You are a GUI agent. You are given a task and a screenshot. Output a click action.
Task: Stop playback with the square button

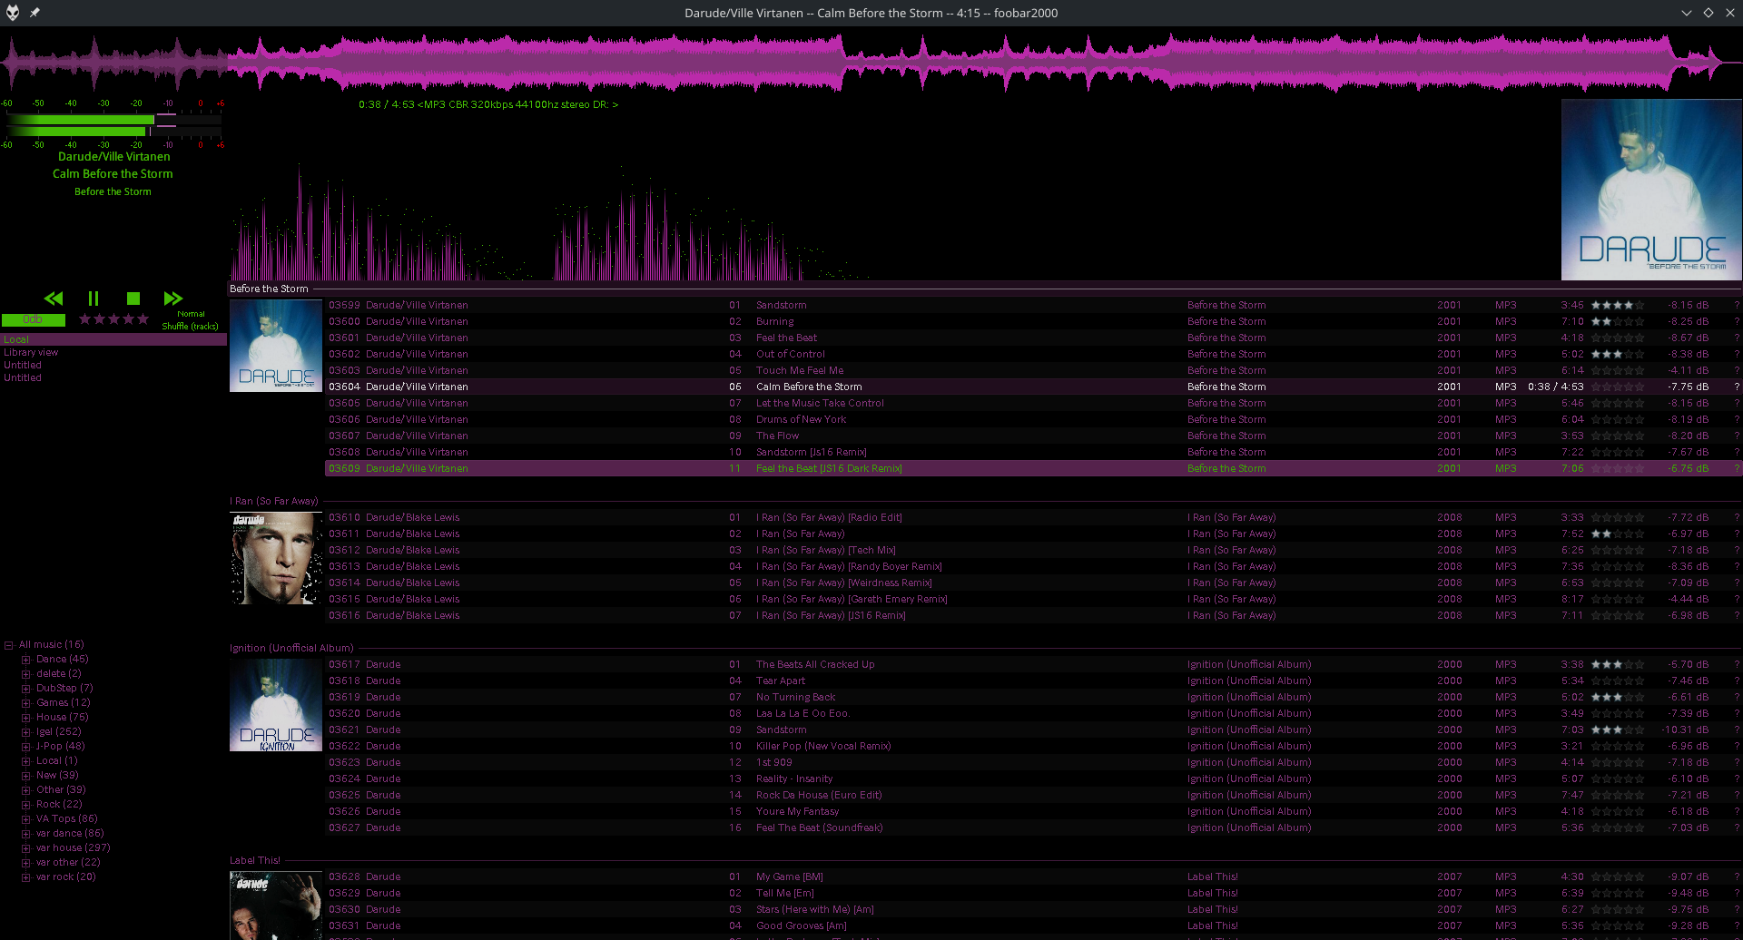point(133,298)
